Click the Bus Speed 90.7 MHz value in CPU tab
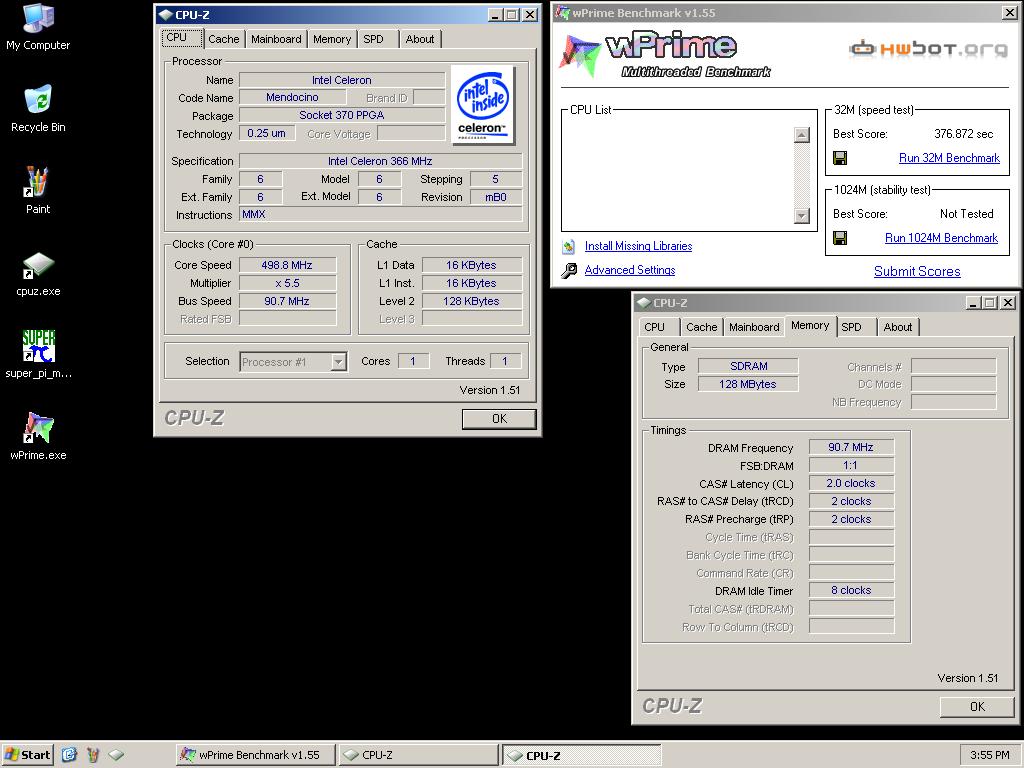The width and height of the screenshot is (1024, 768). pos(287,301)
